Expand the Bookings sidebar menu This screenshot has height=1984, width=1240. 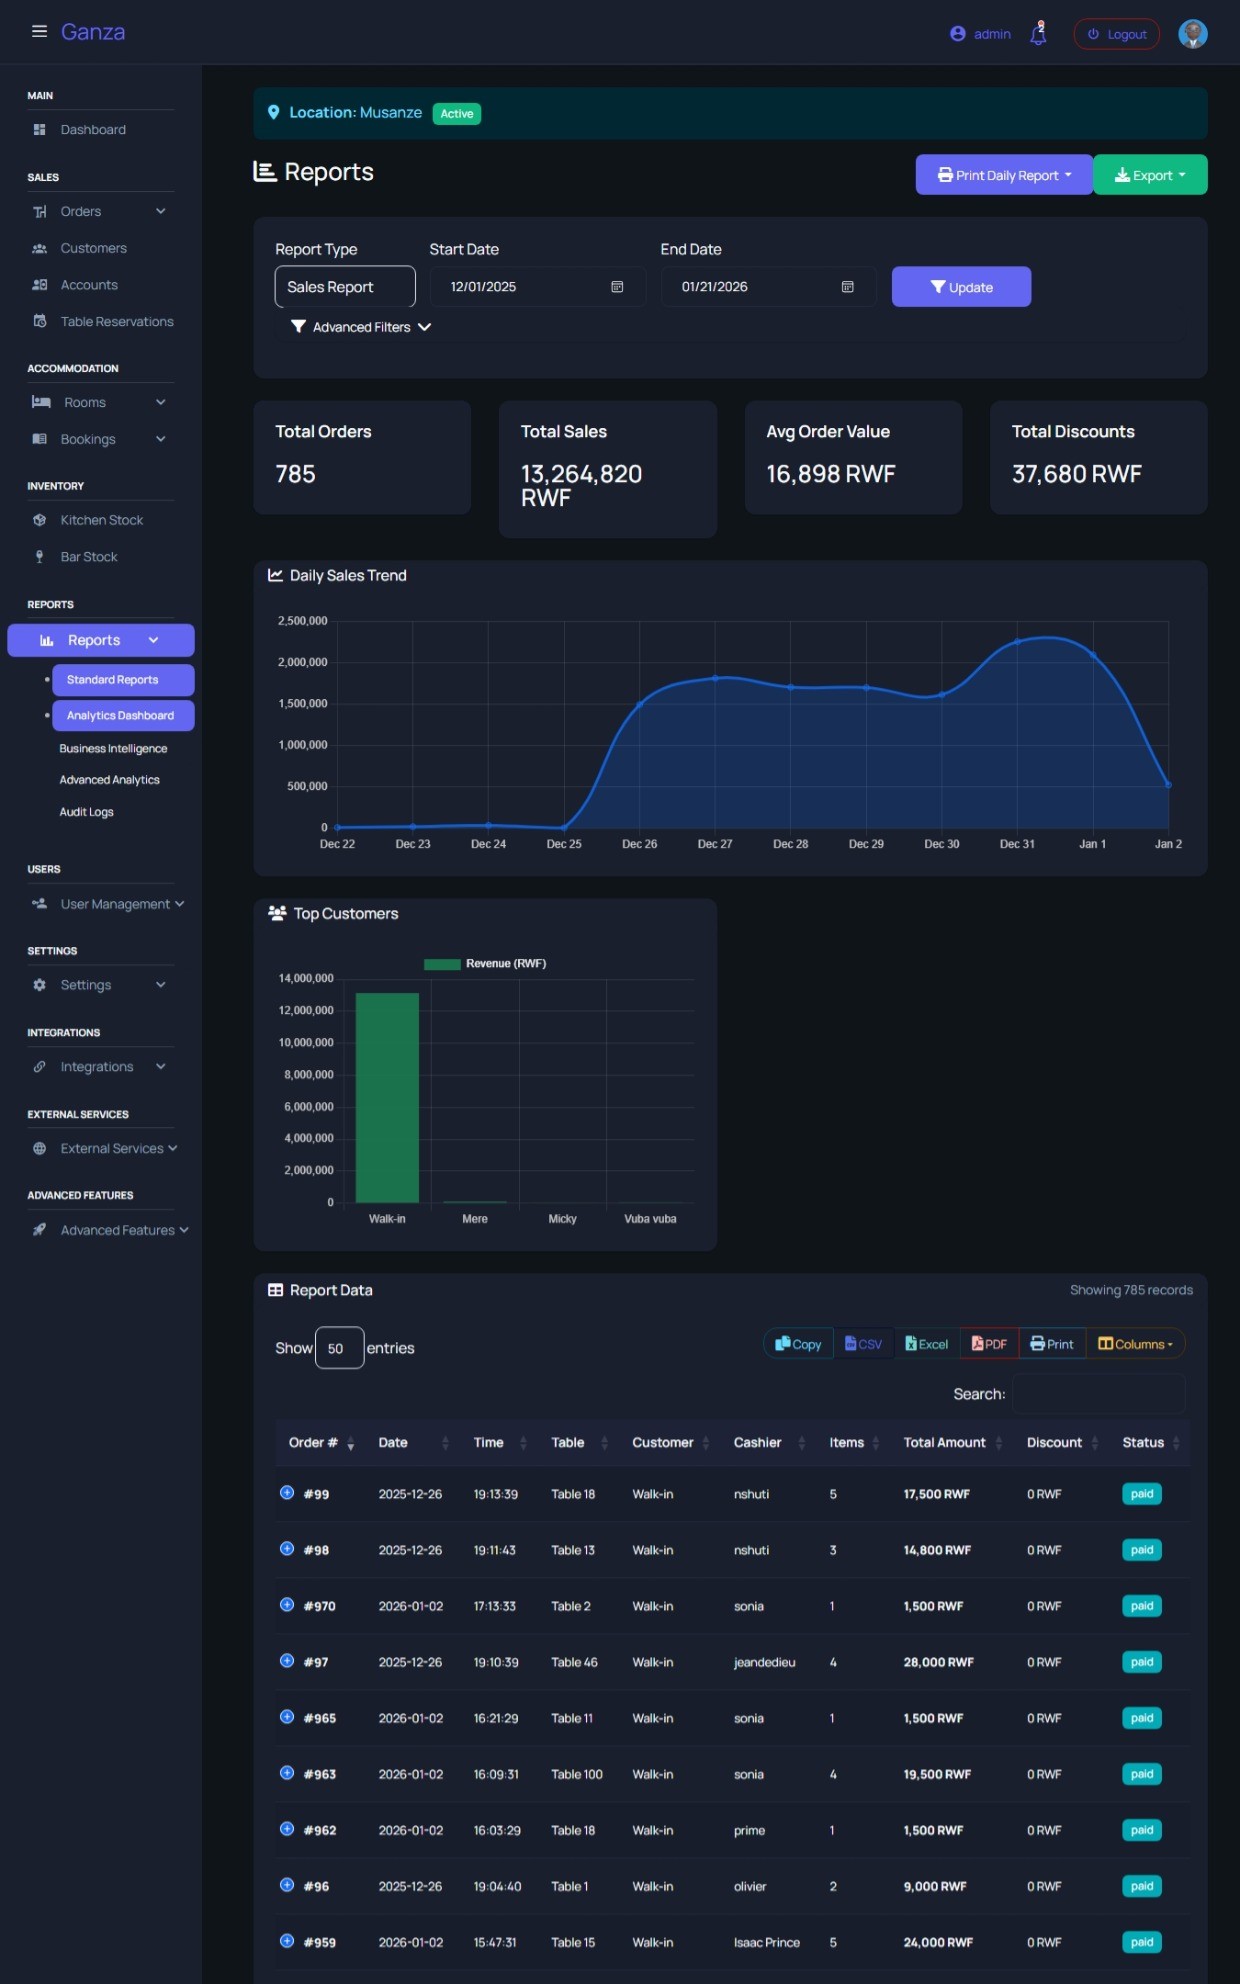click(99, 440)
